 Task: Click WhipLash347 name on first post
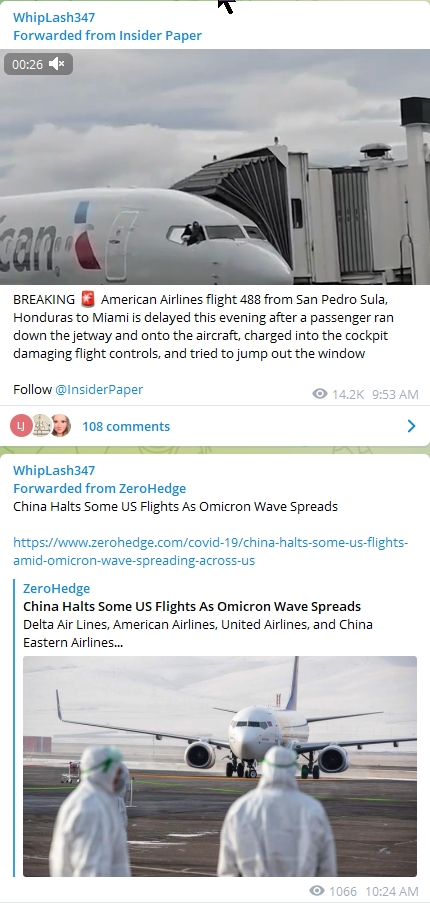[54, 17]
